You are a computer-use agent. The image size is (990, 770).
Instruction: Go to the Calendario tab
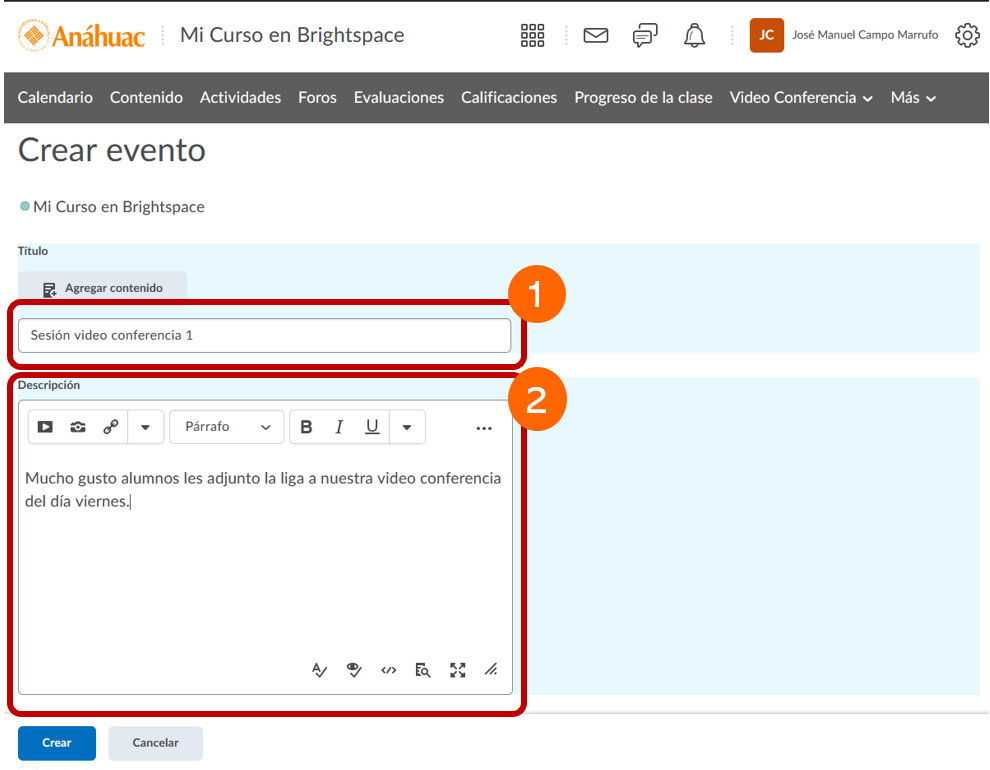(x=55, y=98)
